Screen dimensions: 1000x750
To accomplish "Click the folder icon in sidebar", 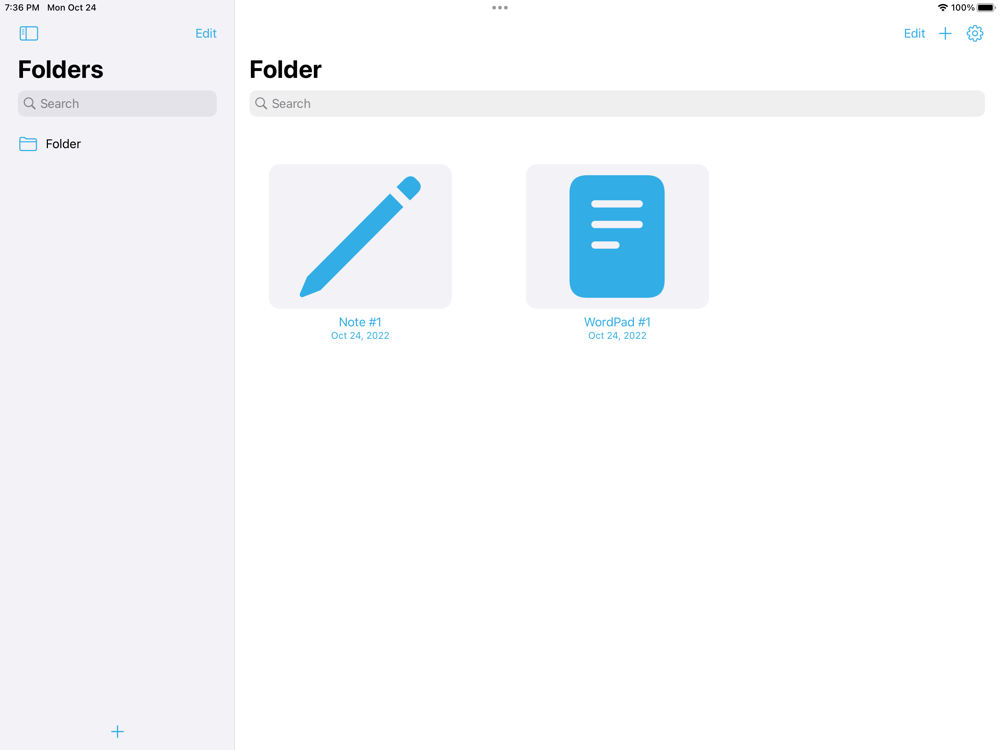I will 28,143.
